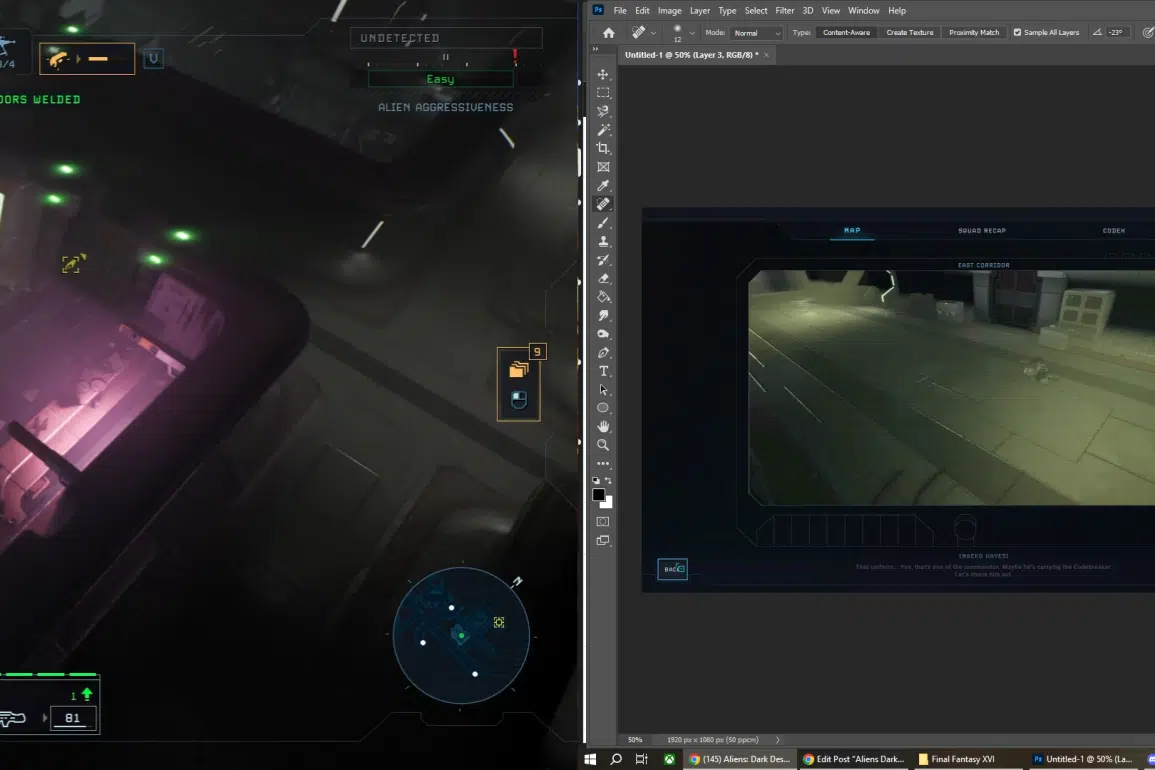Toggle pressure-for-size icon in options bar

tap(1148, 32)
